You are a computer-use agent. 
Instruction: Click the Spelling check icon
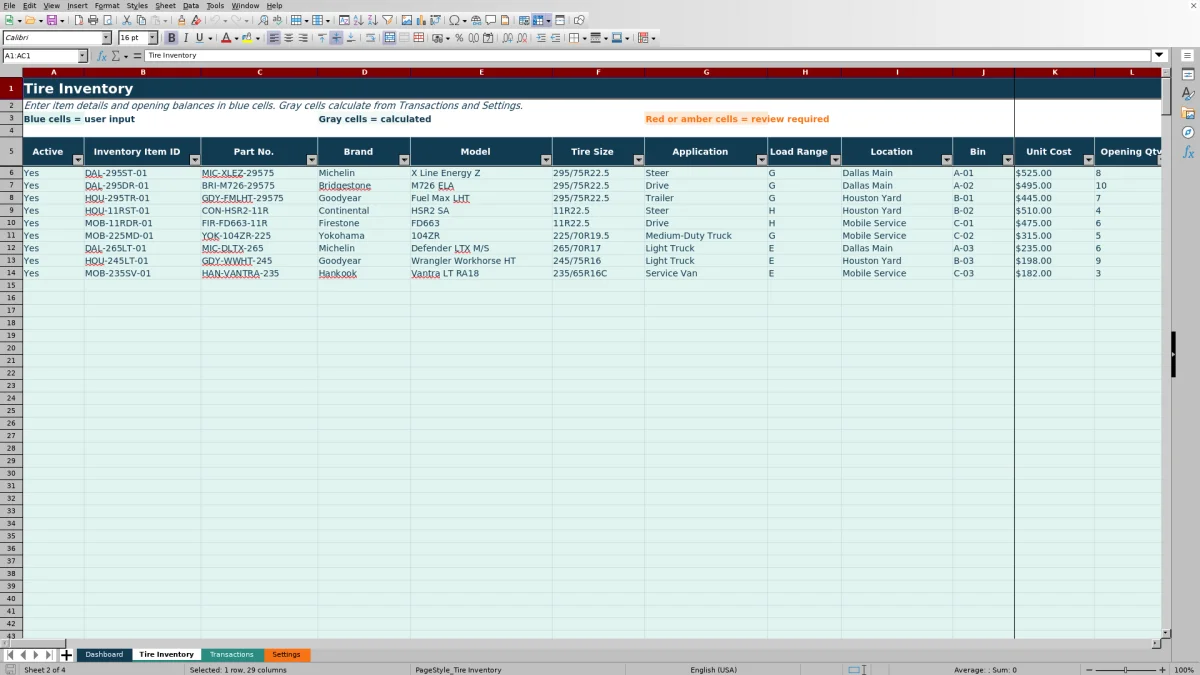[x=277, y=20]
